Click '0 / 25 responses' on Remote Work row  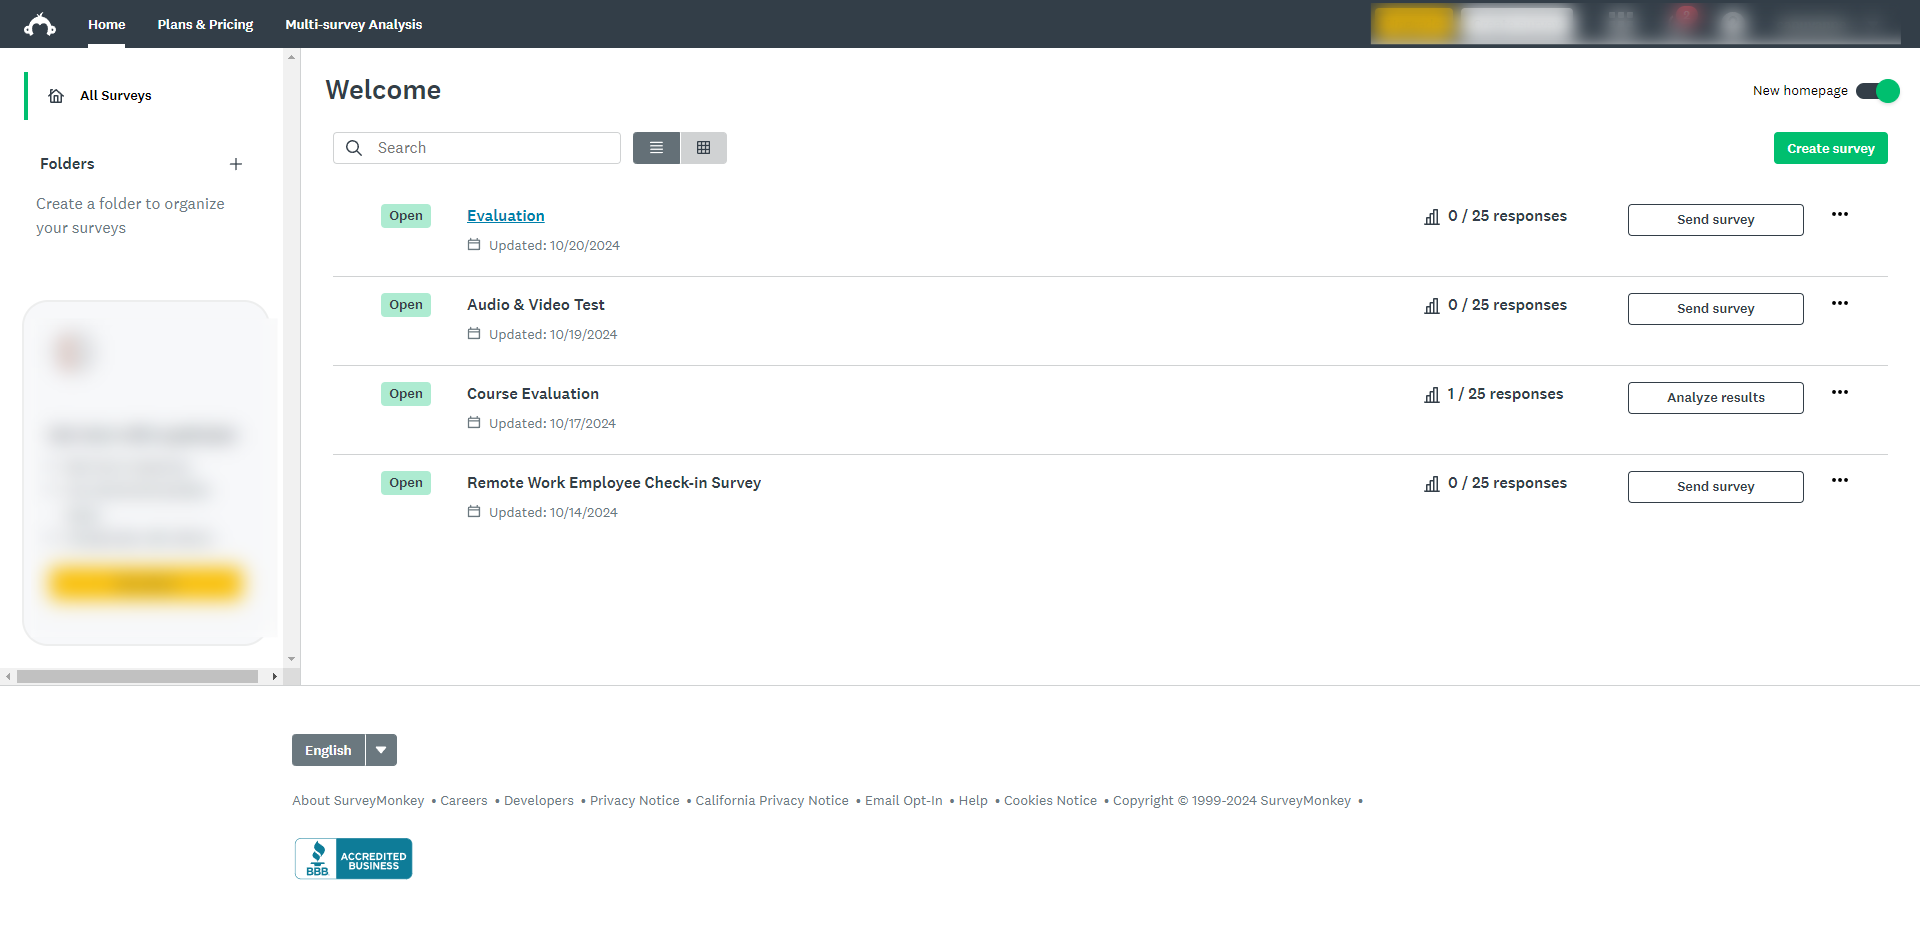(x=1507, y=483)
